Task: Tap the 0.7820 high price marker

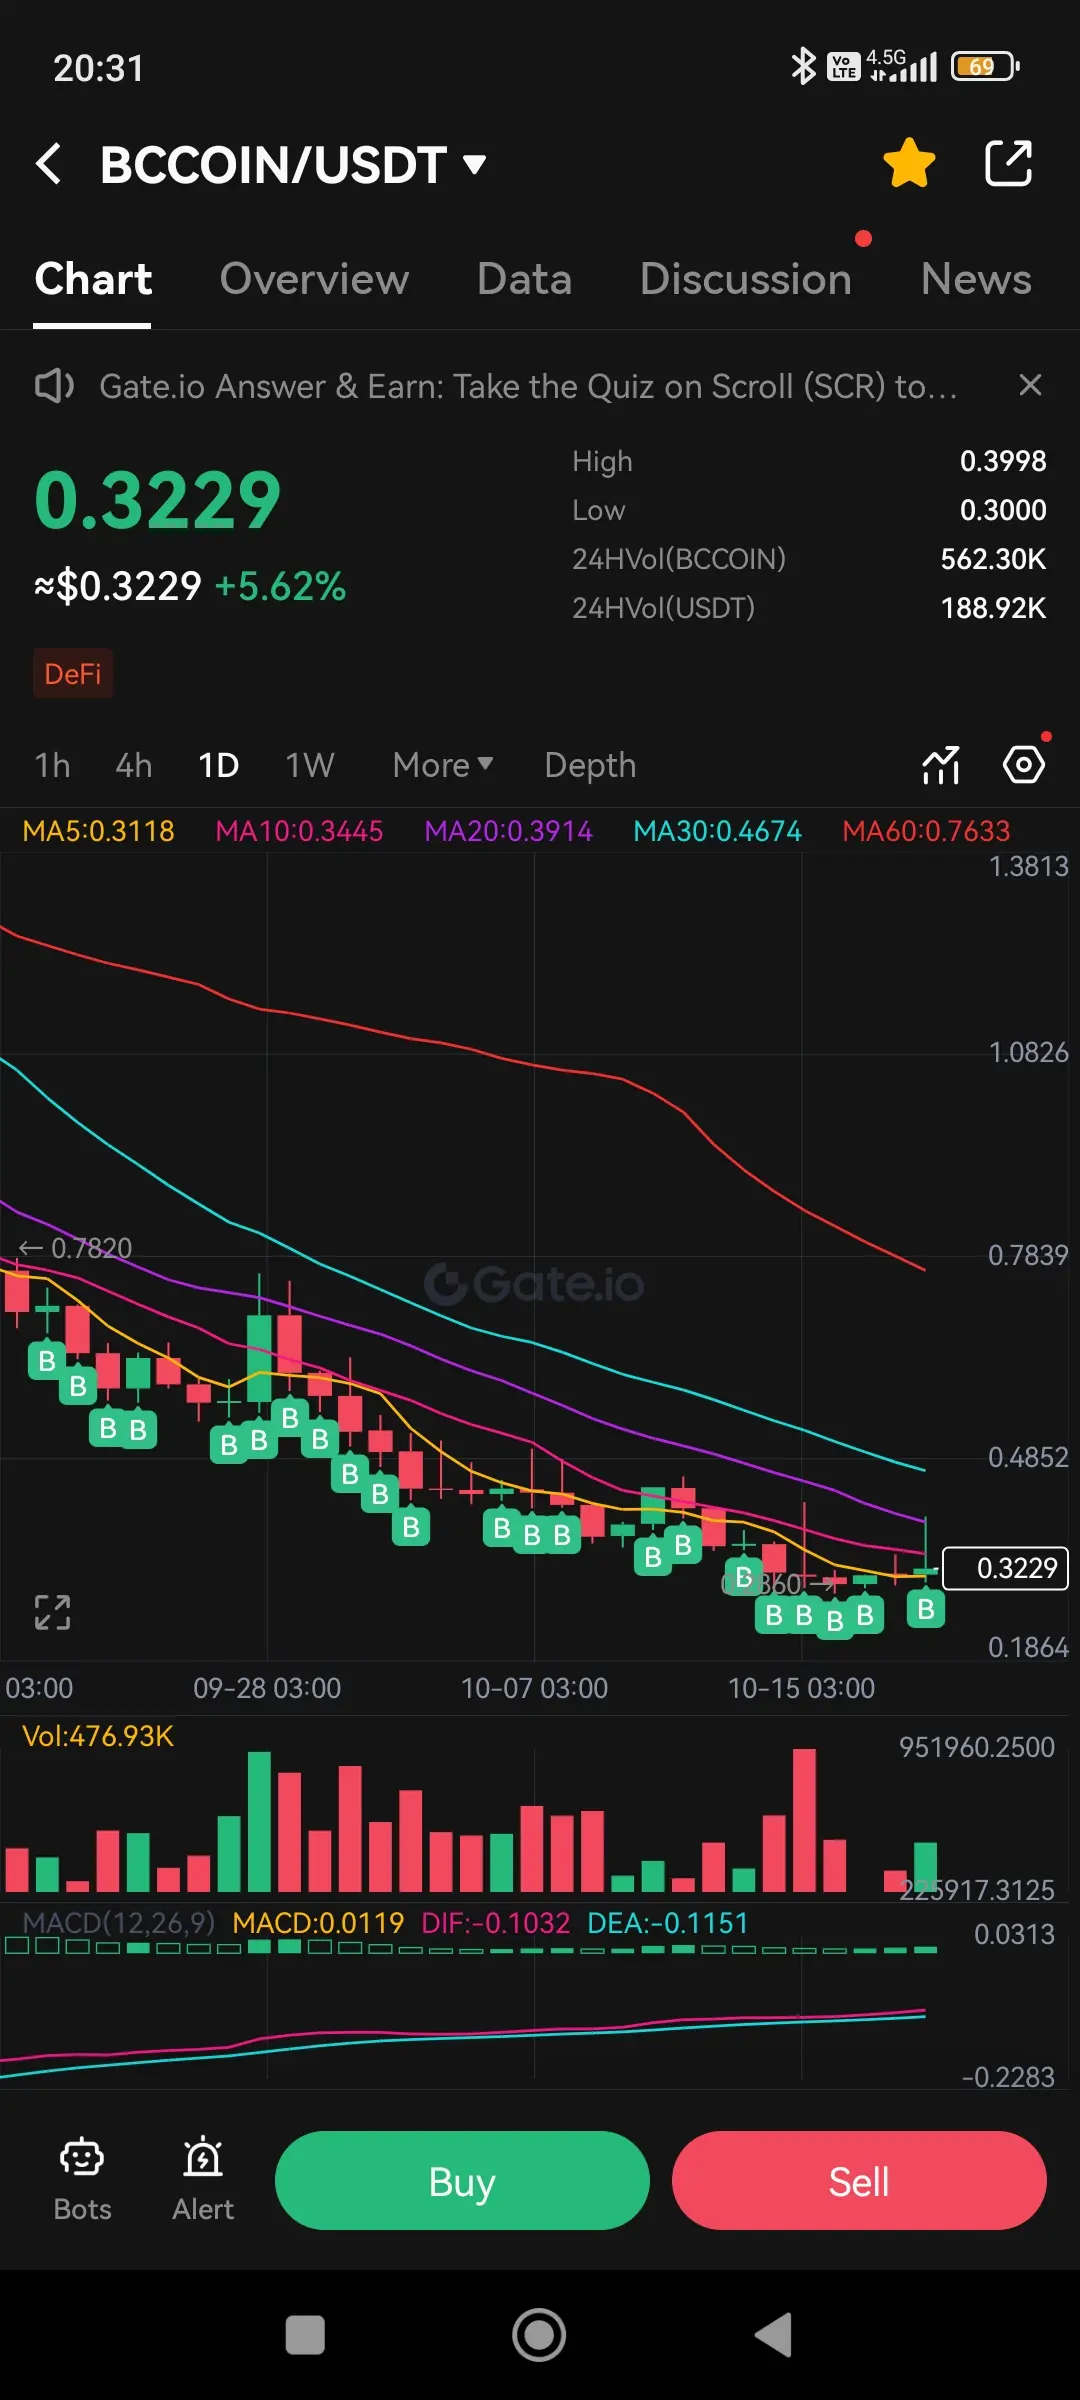Action: tap(76, 1248)
